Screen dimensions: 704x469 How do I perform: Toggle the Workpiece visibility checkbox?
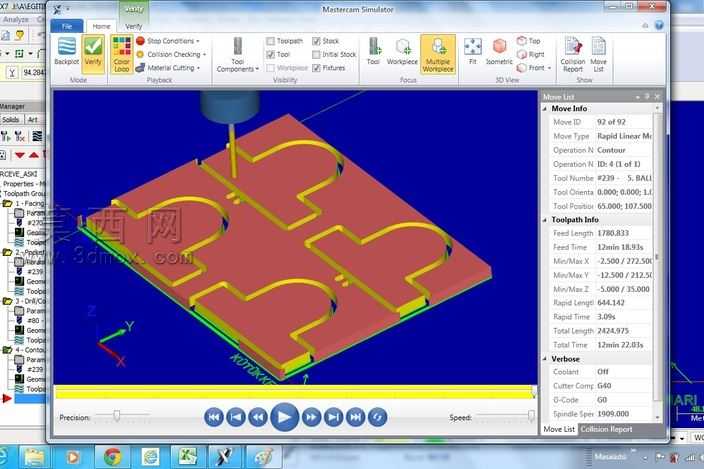270,68
